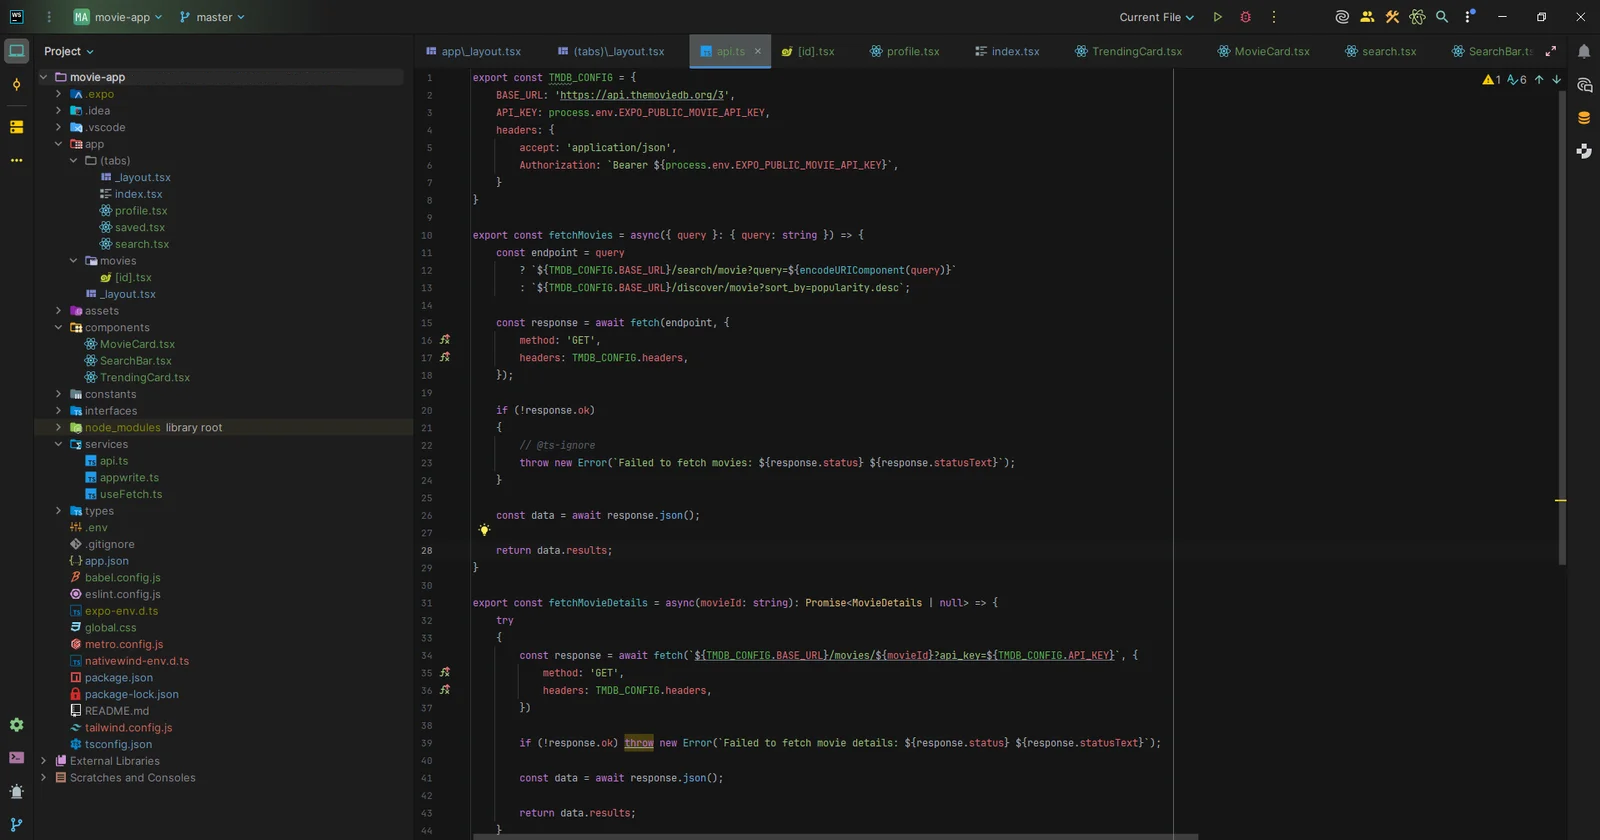Open the Current File run configuration dropdown
The height and width of the screenshot is (840, 1600).
1156,17
